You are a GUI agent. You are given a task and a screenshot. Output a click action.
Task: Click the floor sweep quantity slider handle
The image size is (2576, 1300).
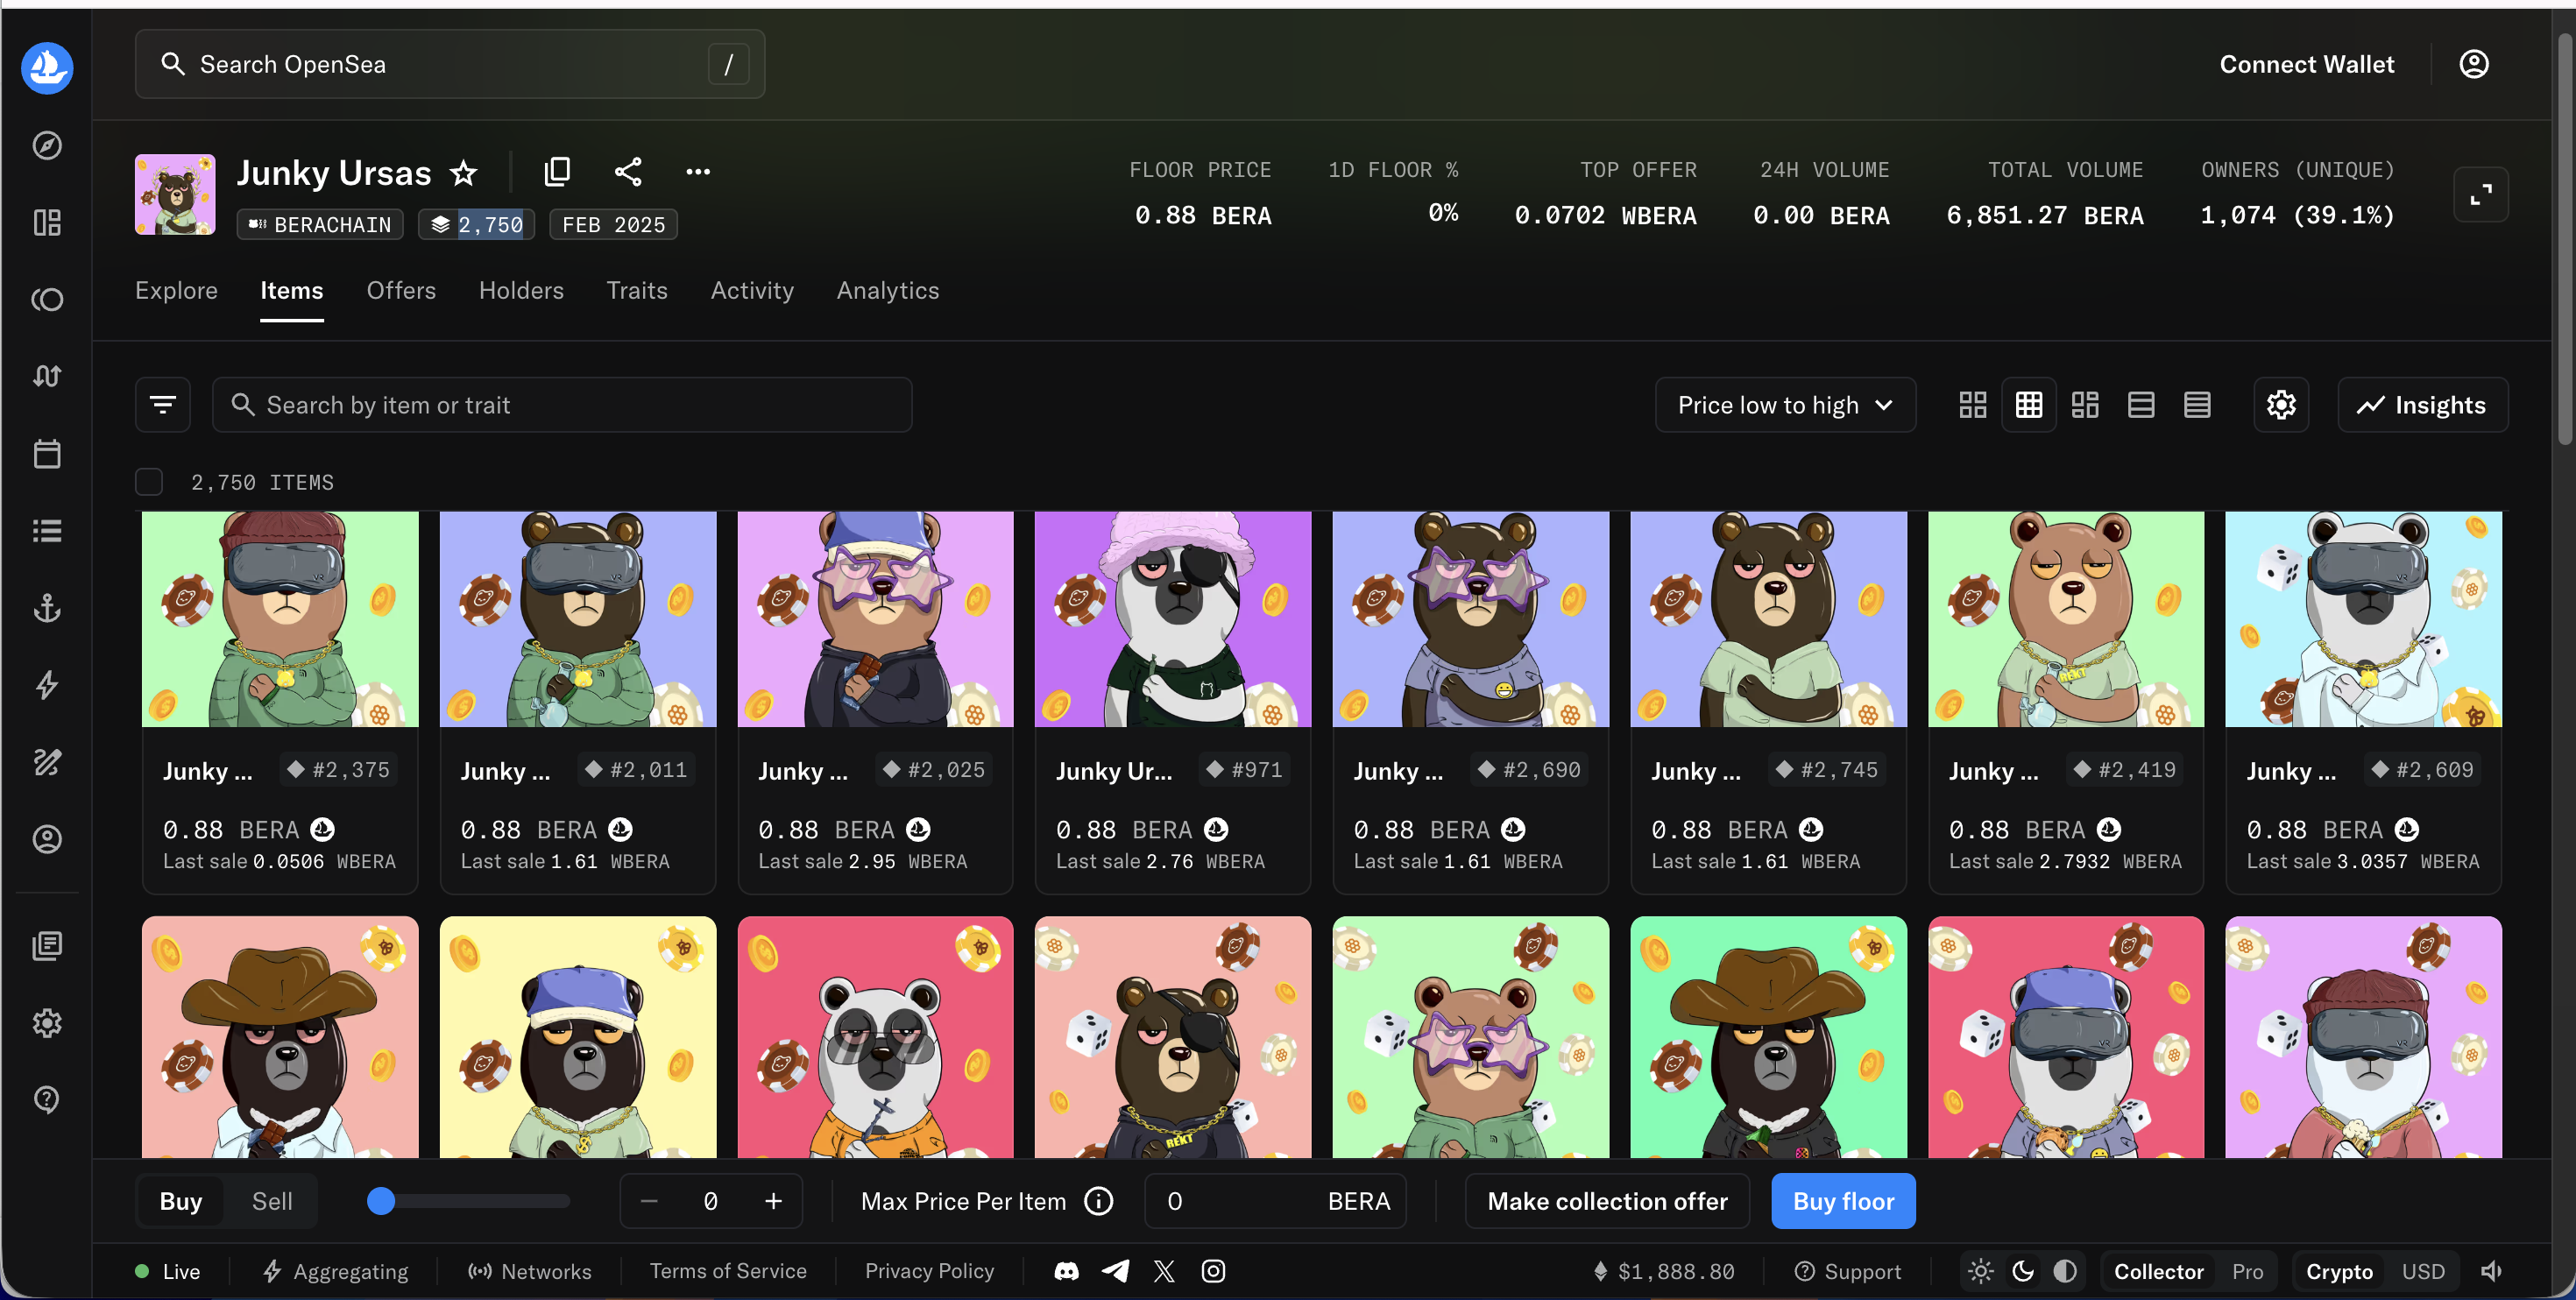381,1201
